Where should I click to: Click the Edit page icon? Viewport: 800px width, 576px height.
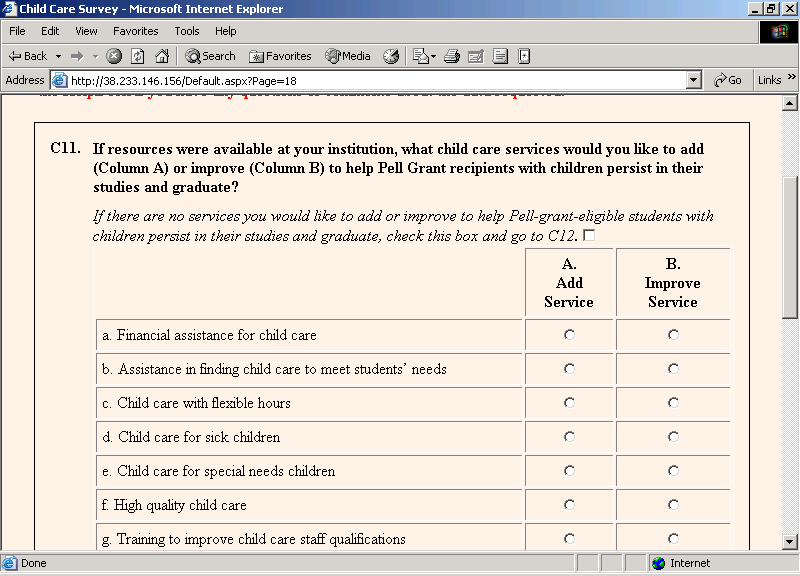tap(476, 56)
